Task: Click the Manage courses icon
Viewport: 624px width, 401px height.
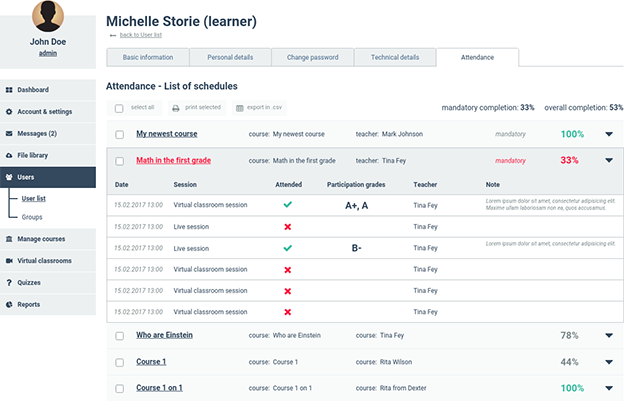Action: (x=9, y=239)
